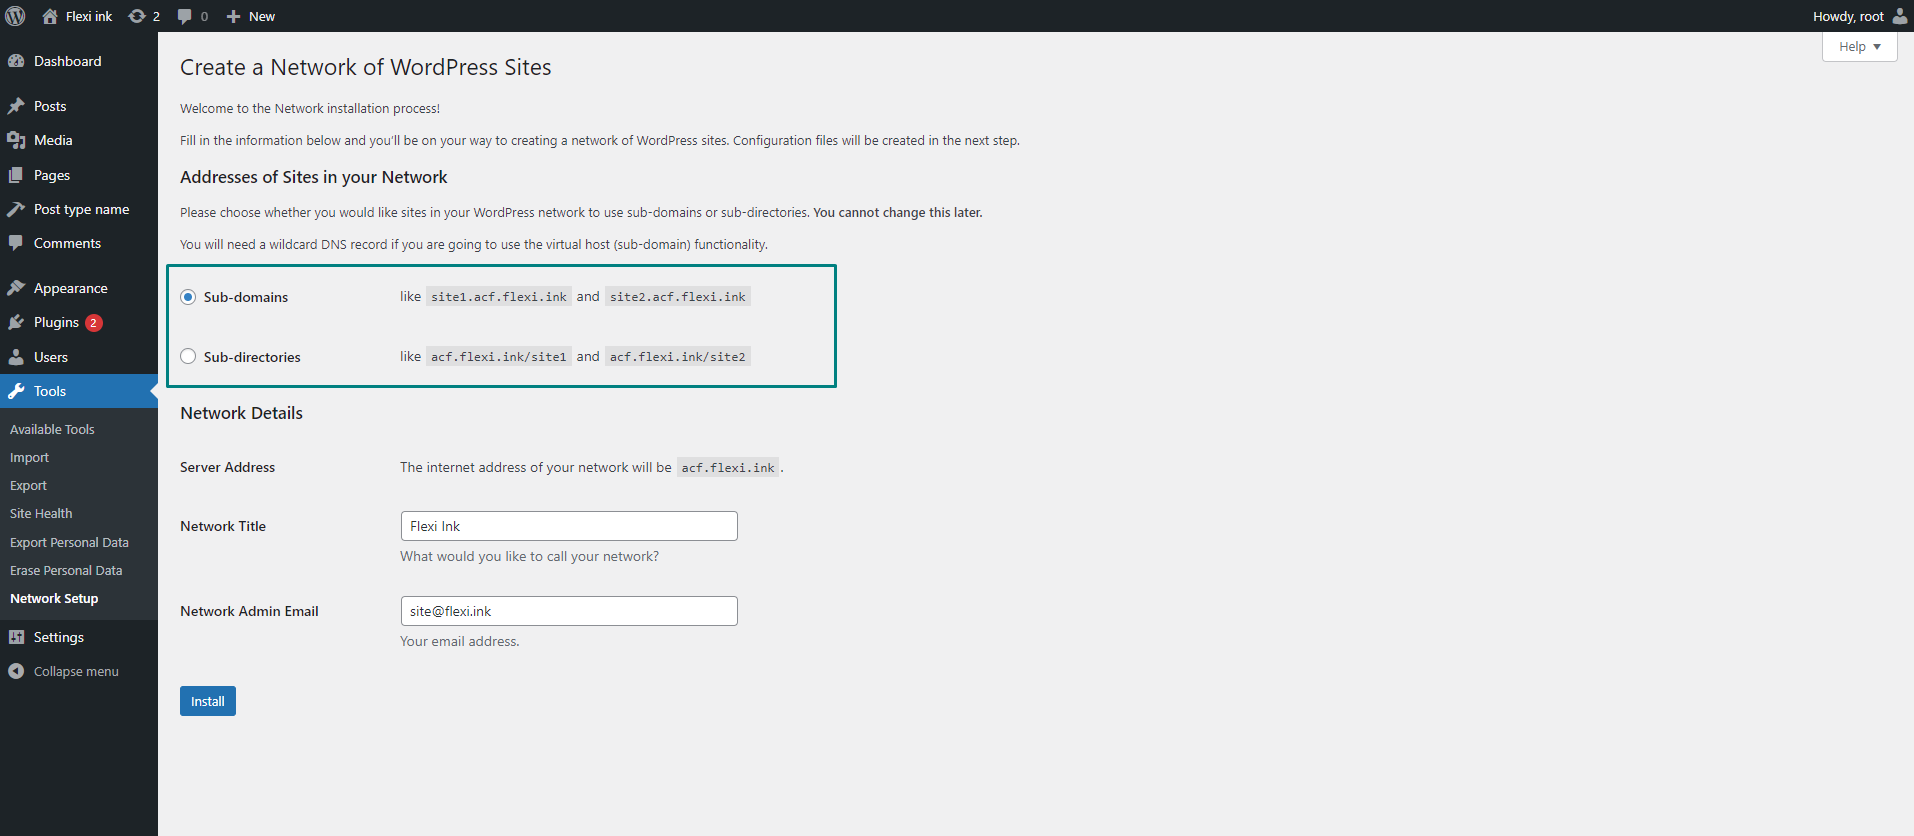Click the site2.acf.flexi.ink example code
Screen dimensions: 1914x836
point(678,297)
